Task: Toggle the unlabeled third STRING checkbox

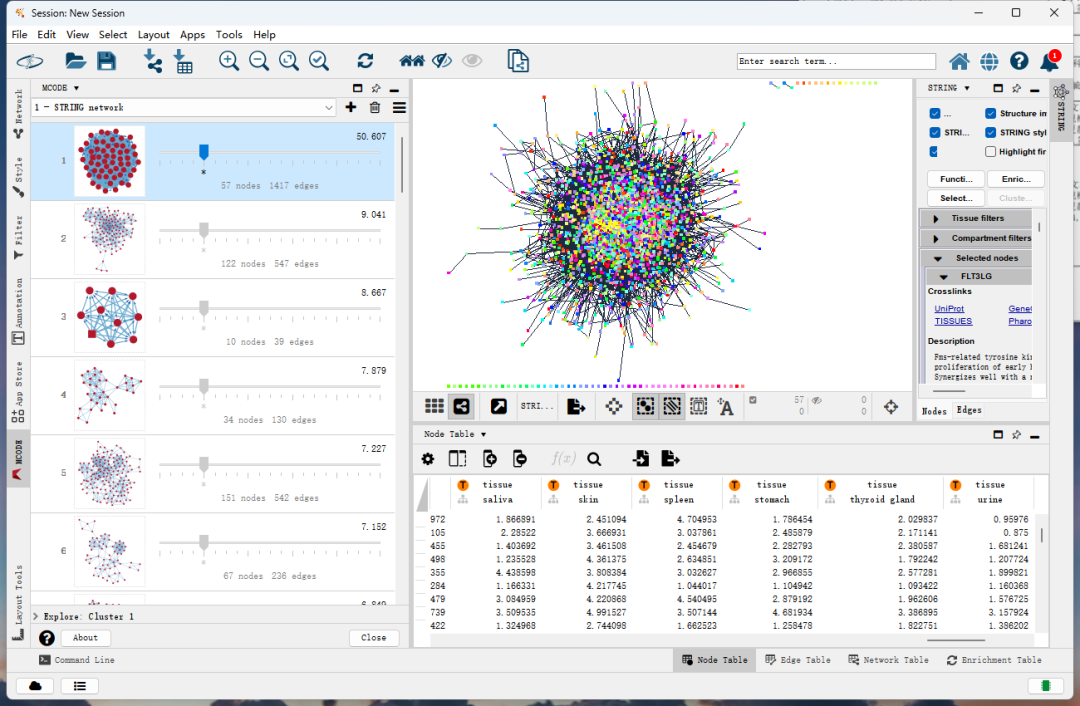Action: 933,152
